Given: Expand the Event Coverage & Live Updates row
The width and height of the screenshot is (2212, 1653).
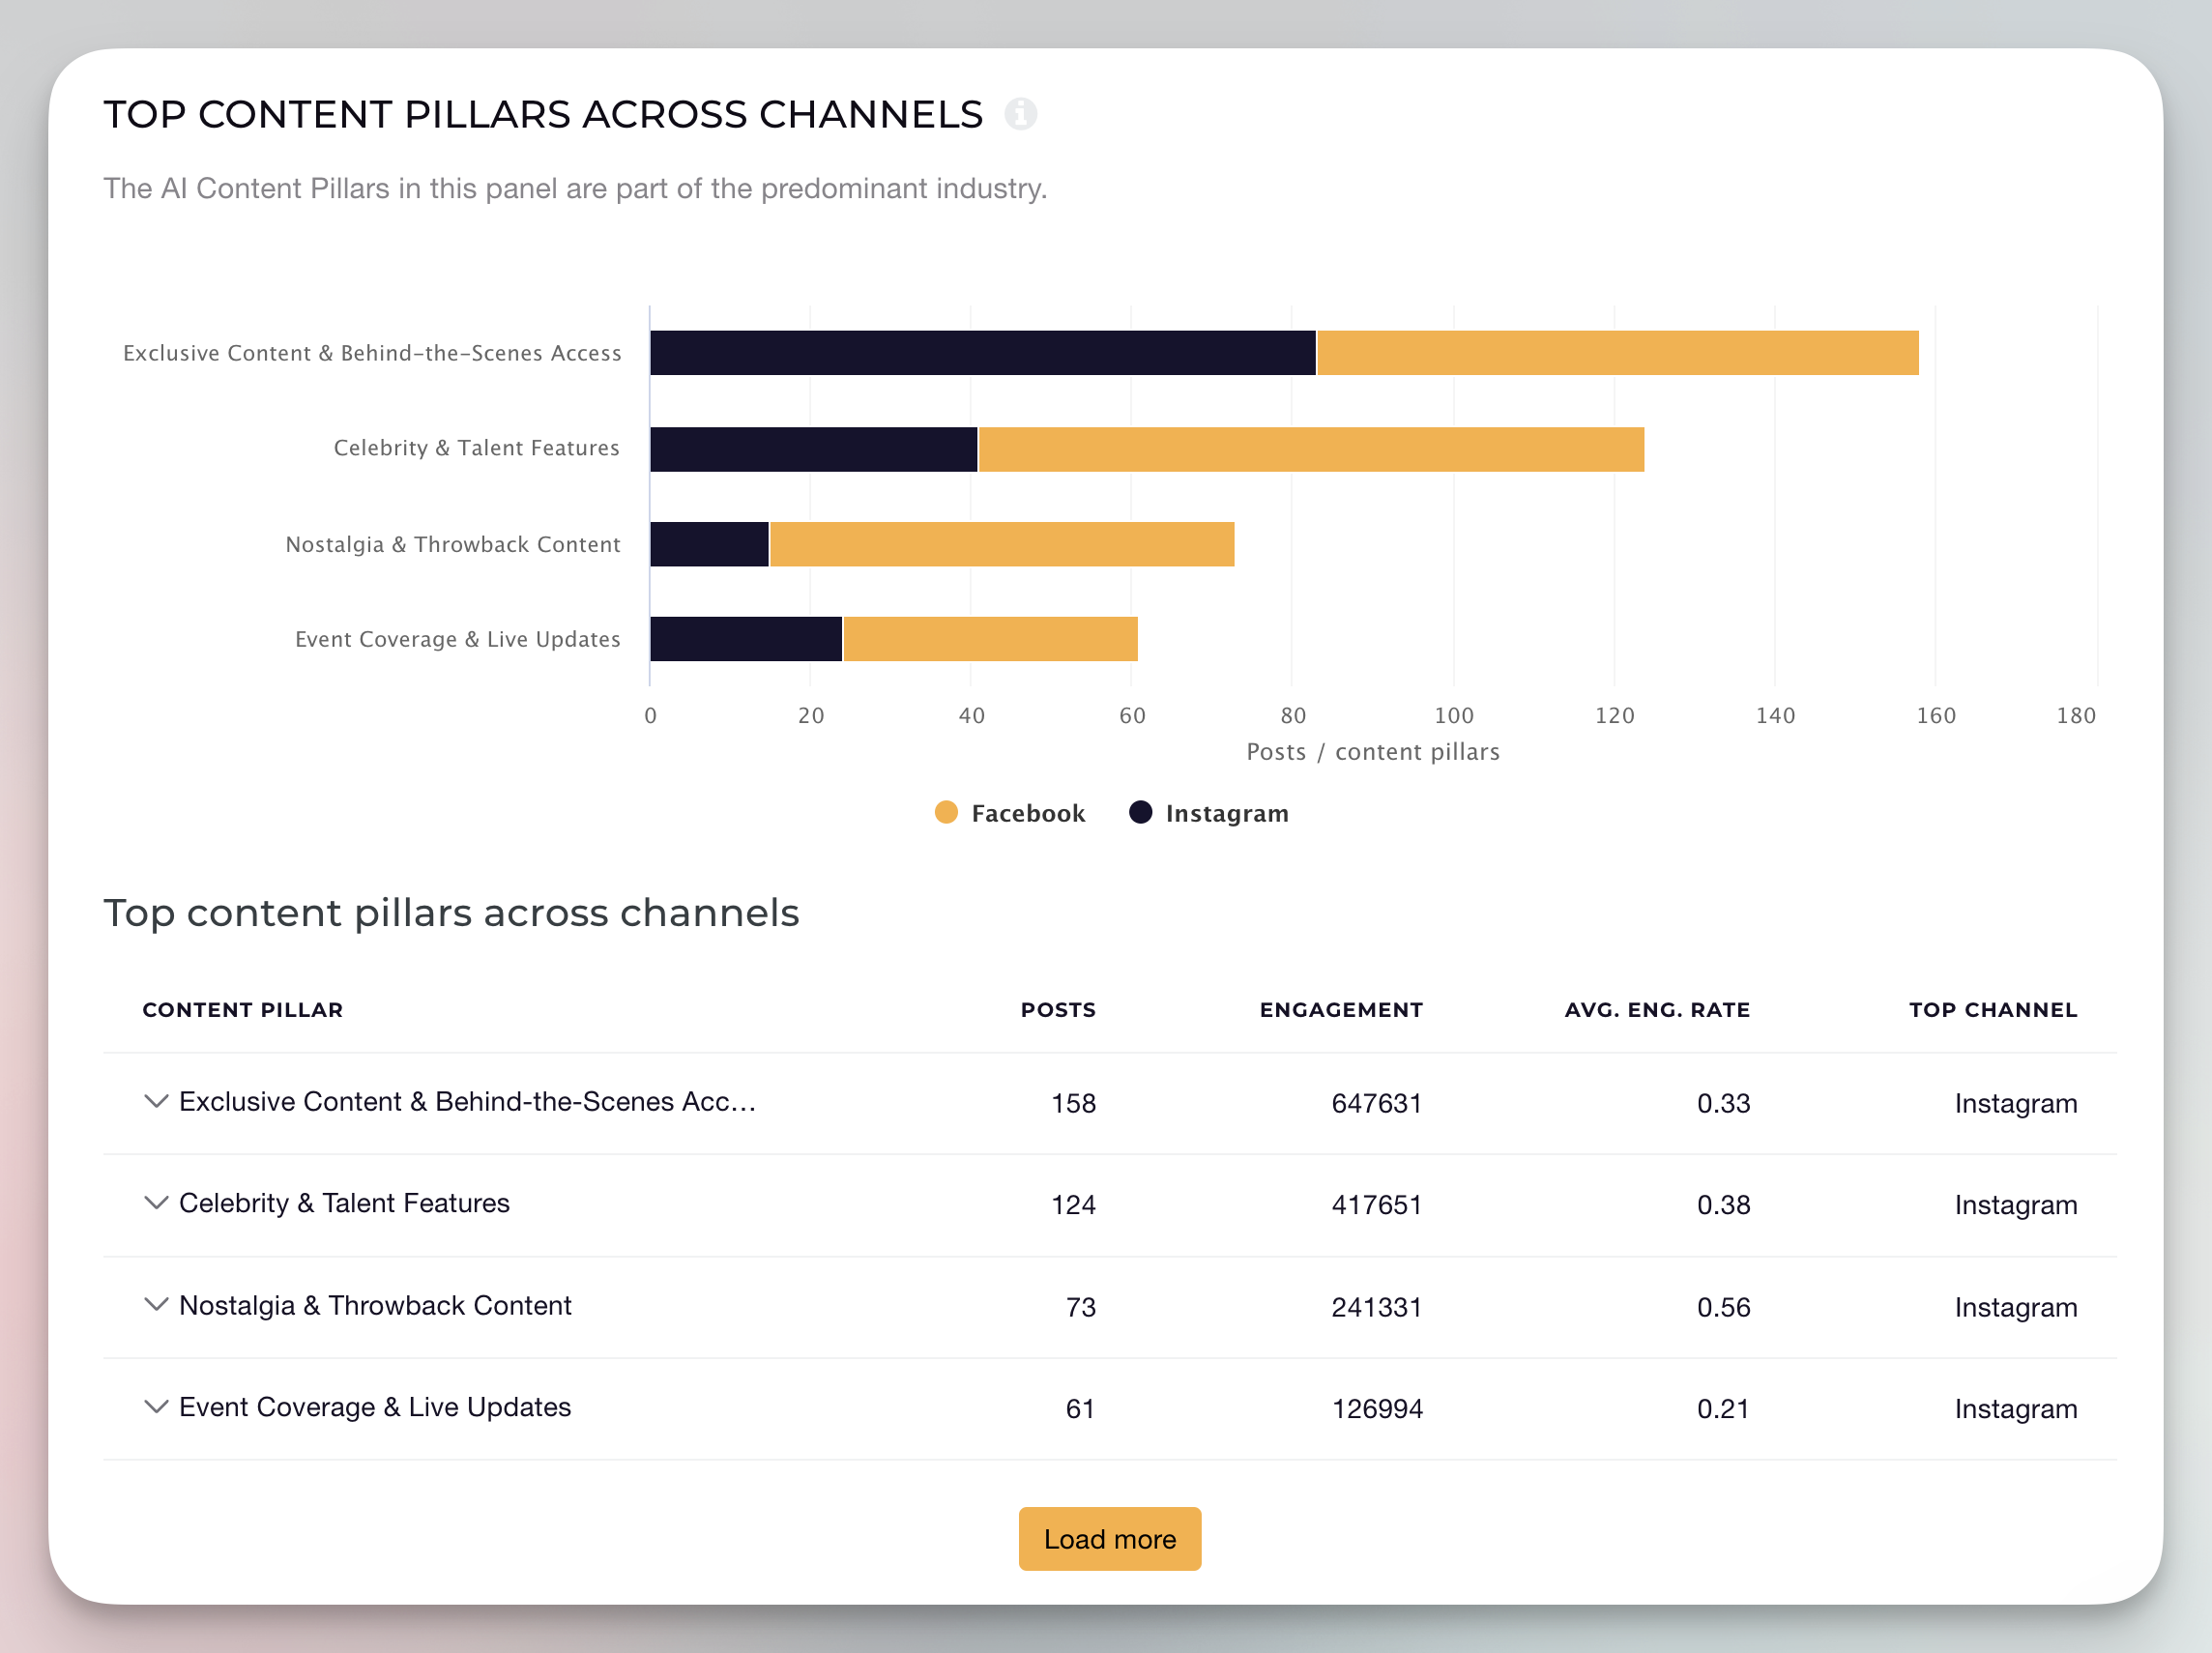Looking at the screenshot, I should click(156, 1406).
